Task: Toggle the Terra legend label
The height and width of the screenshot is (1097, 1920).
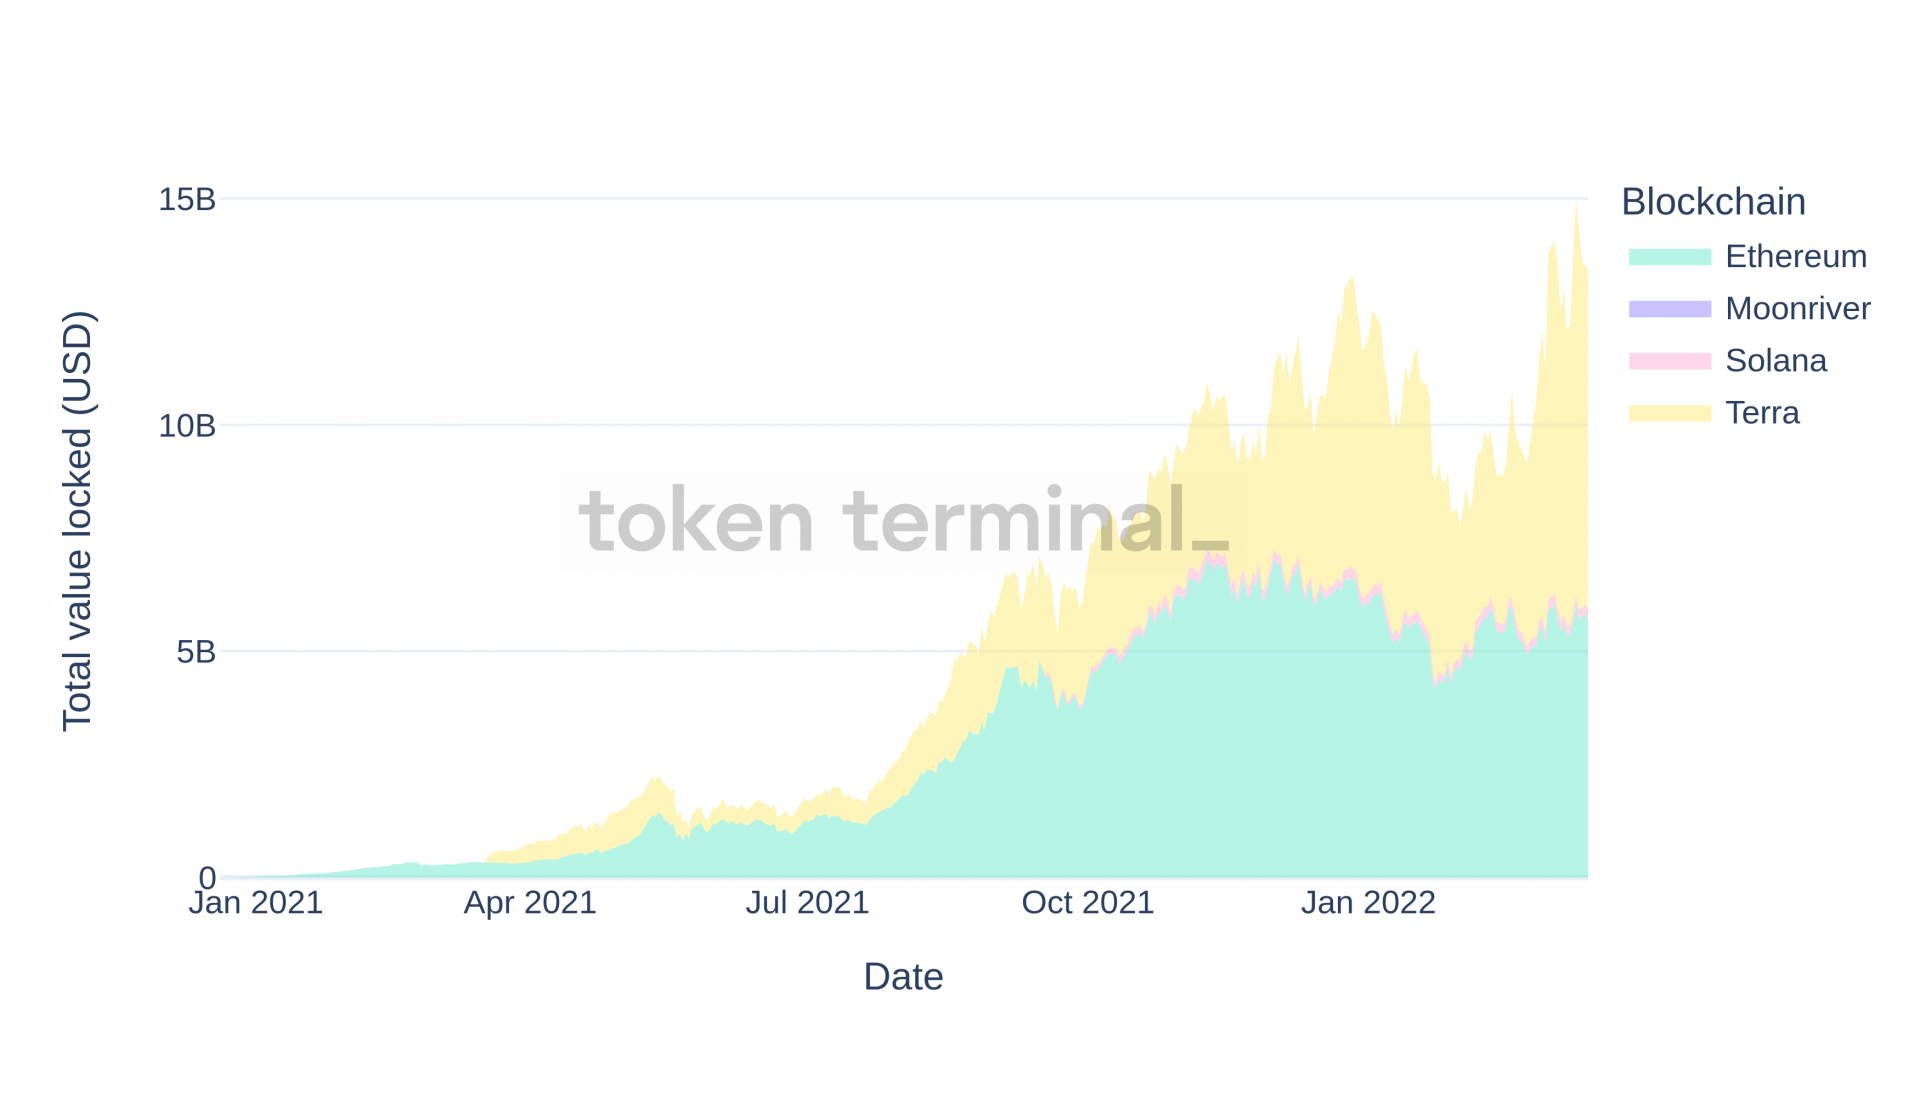Action: (x=1762, y=413)
